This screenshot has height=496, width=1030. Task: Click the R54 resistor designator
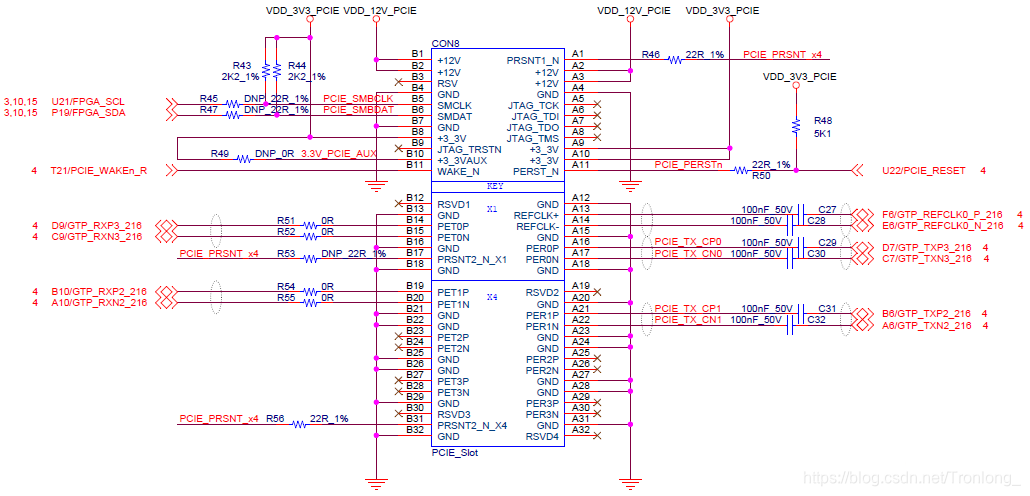[286, 286]
